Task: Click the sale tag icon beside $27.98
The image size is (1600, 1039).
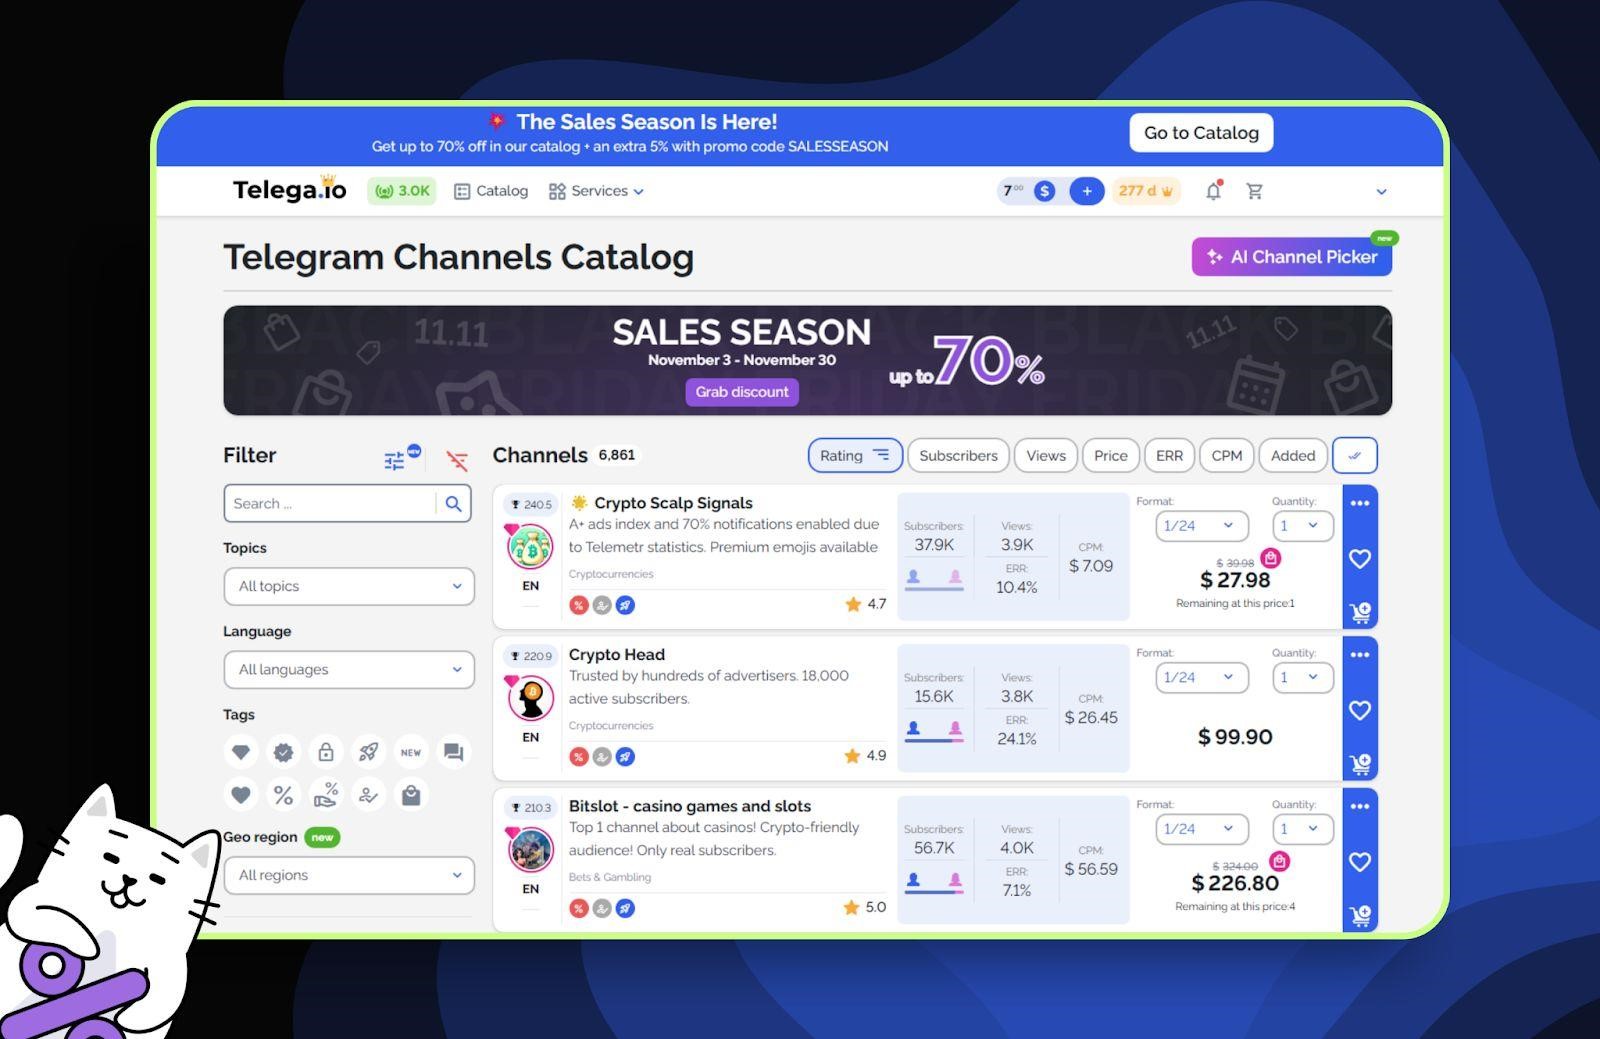Action: point(1270,558)
